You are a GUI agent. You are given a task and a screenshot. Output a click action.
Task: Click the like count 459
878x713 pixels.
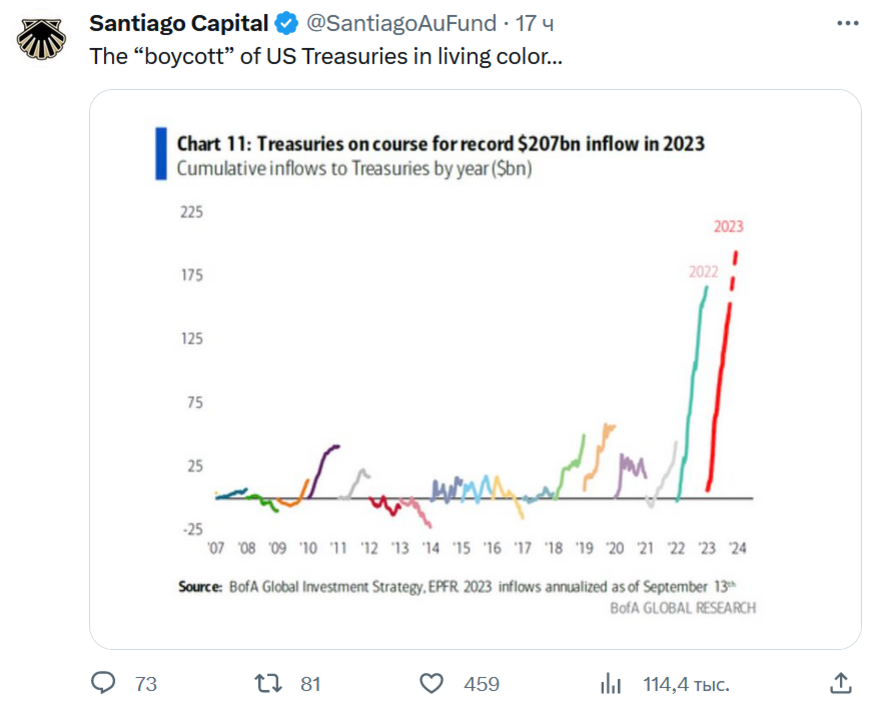pos(481,684)
